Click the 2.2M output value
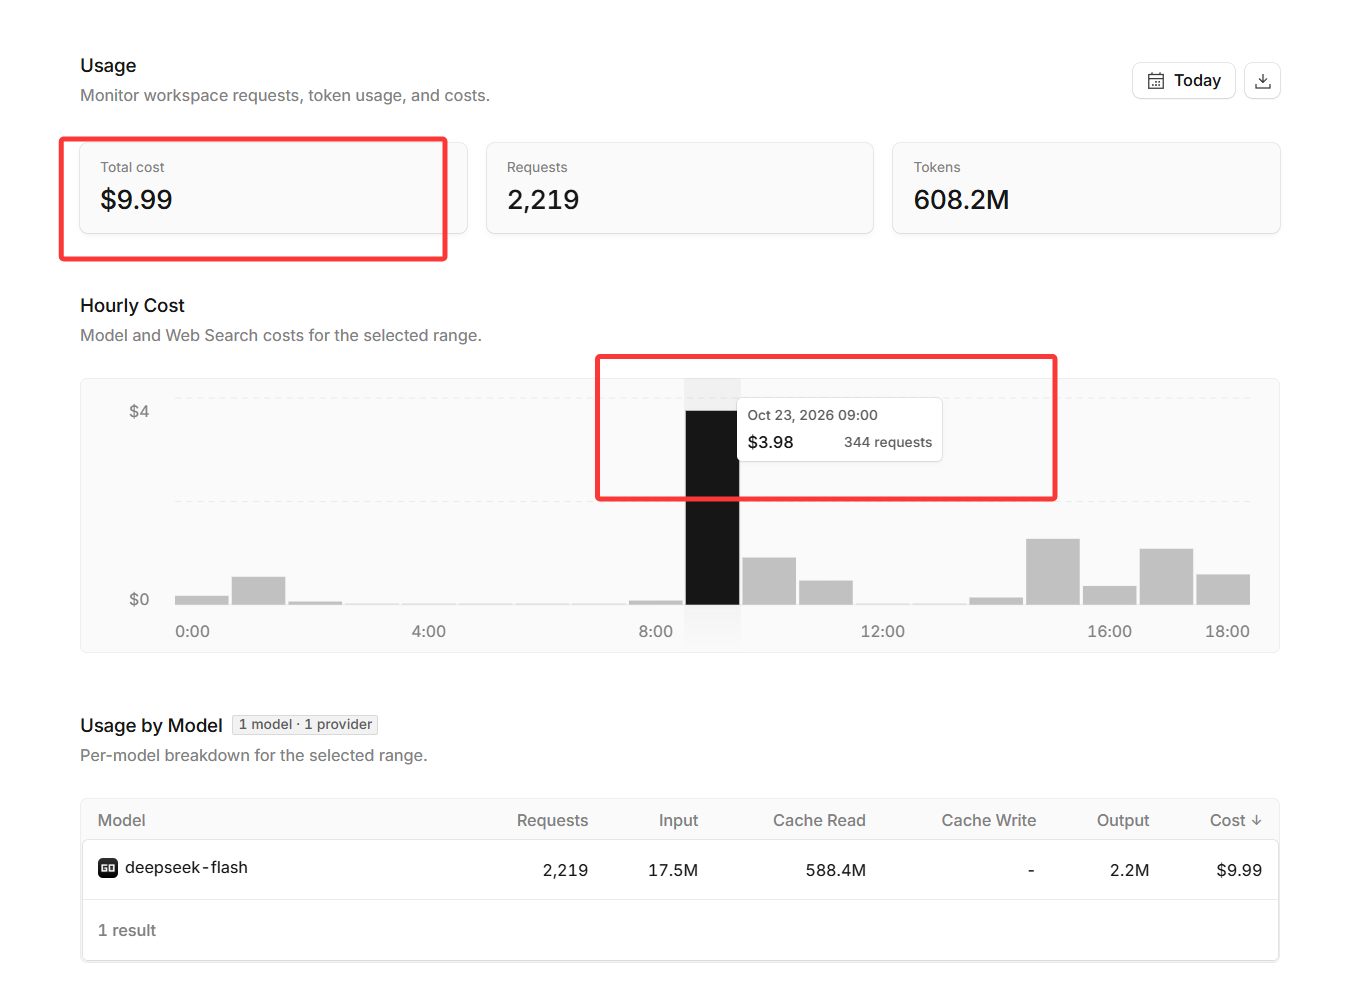1355x1000 pixels. [x=1129, y=870]
